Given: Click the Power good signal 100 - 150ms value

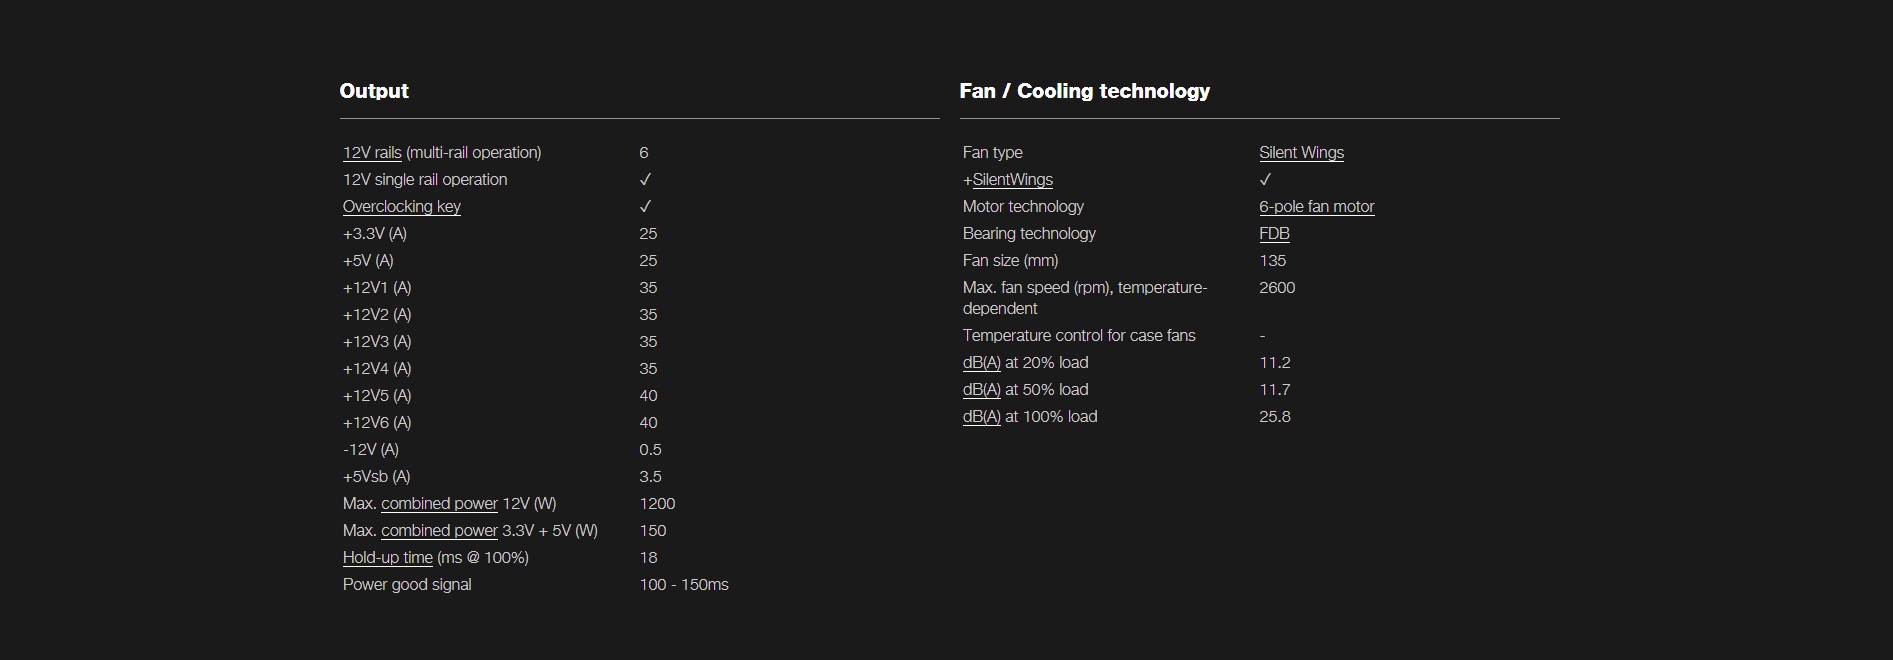Looking at the screenshot, I should pyautogui.click(x=684, y=585).
